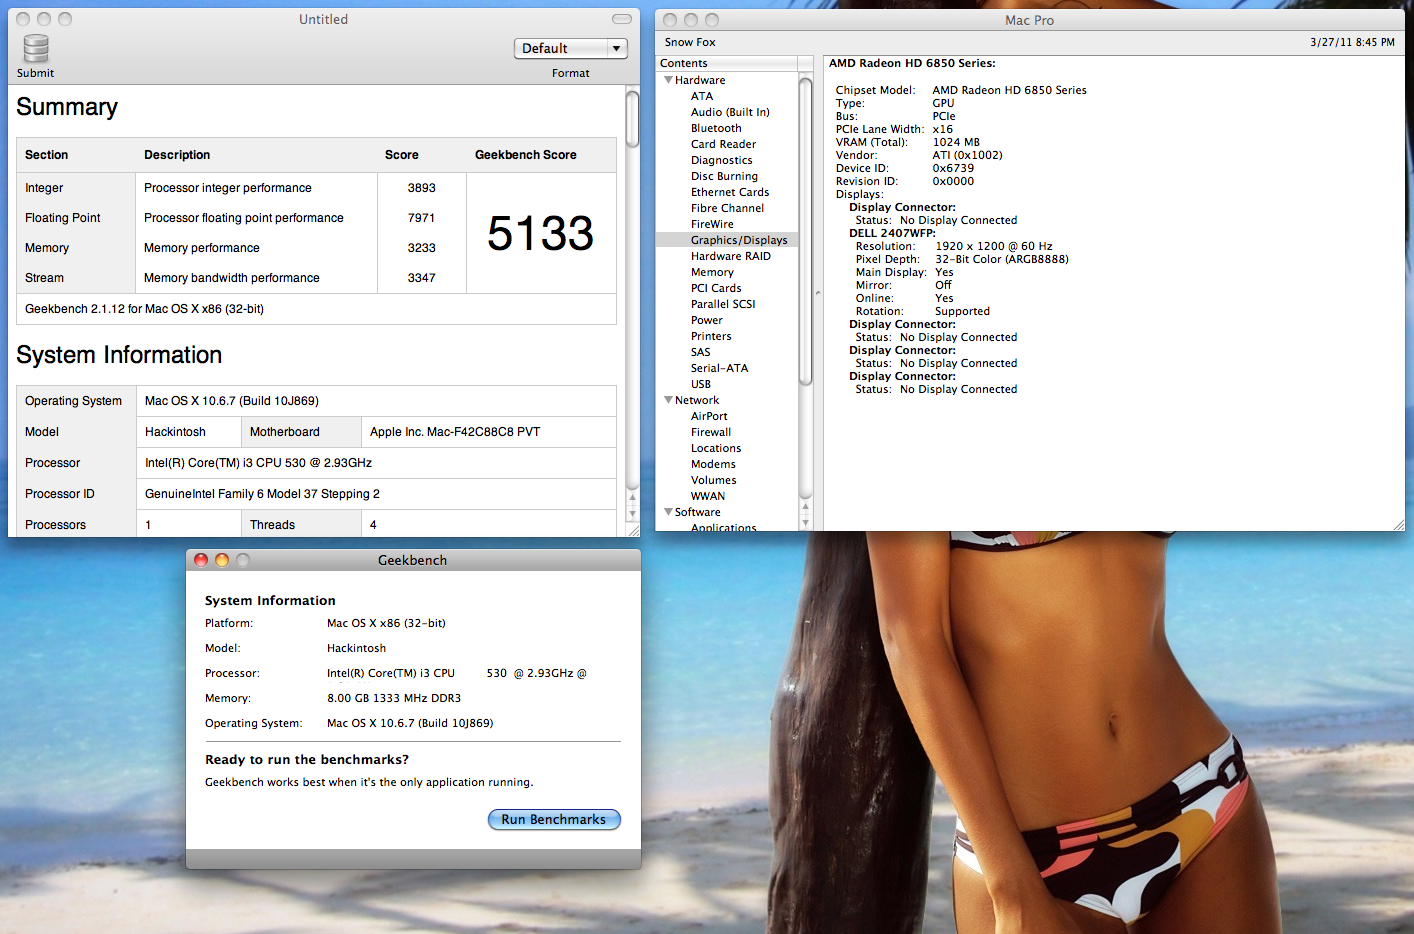The image size is (1414, 934).
Task: Click the Geekbench results window scrollbar thumb
Action: tap(632, 119)
